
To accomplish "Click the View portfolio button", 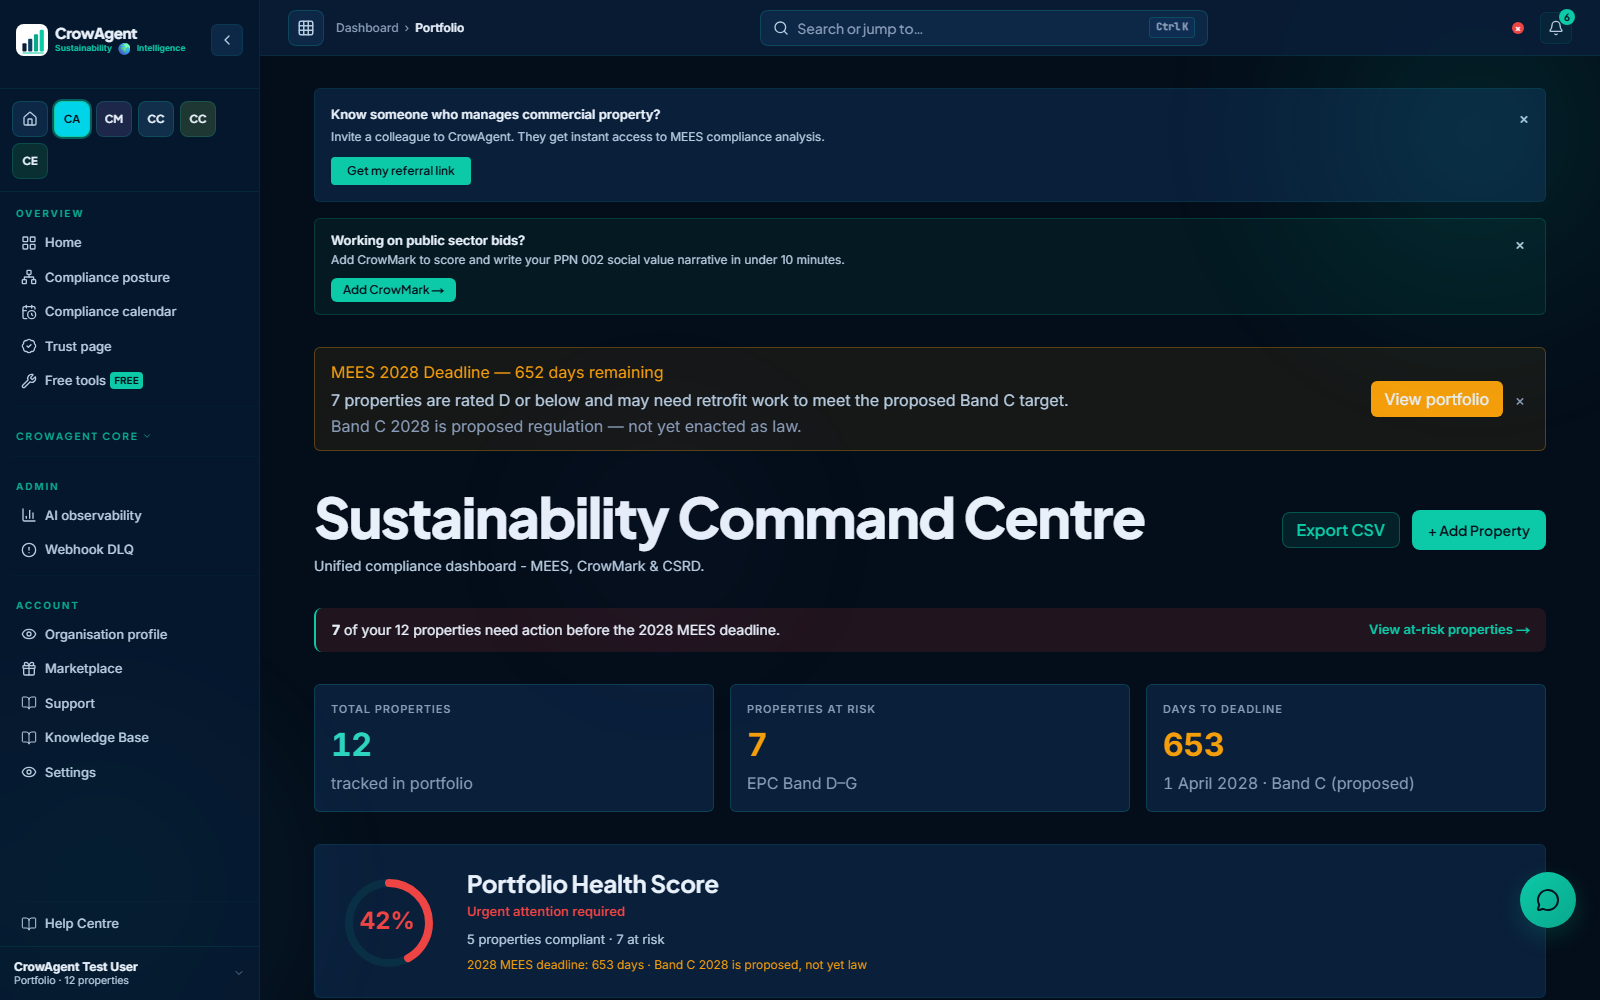I will coord(1436,399).
